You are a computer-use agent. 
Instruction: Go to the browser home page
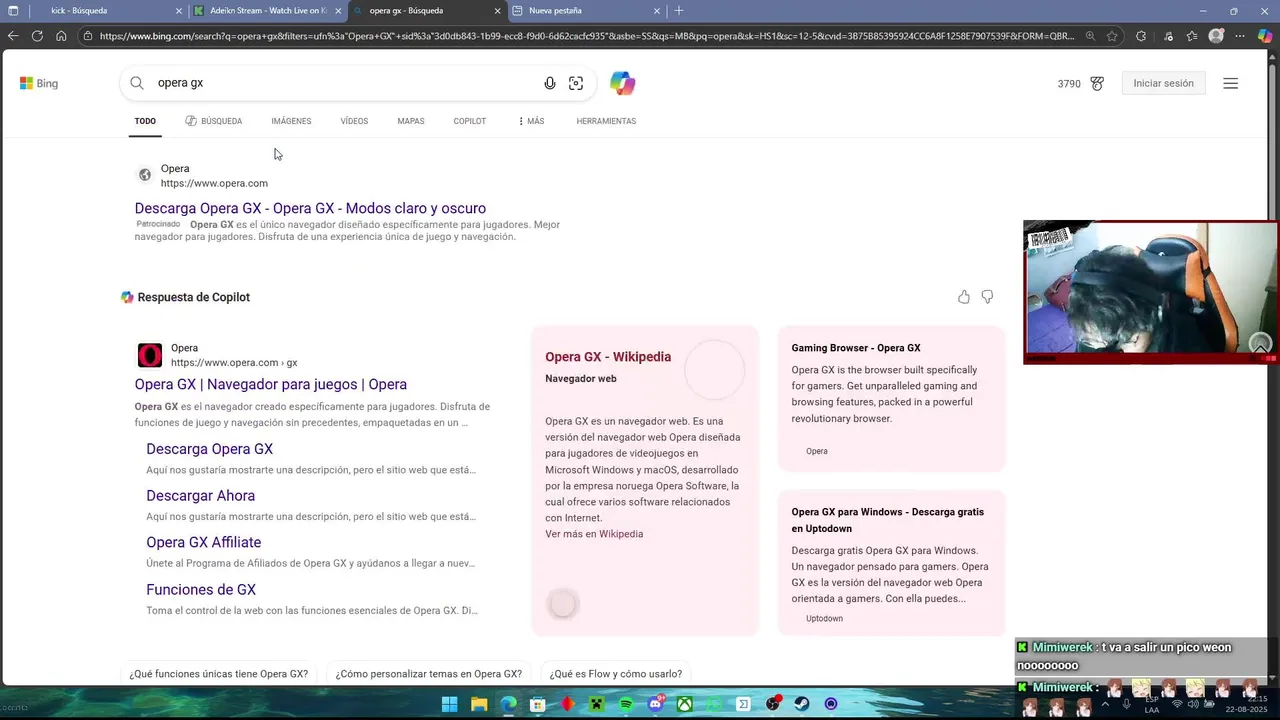61,36
